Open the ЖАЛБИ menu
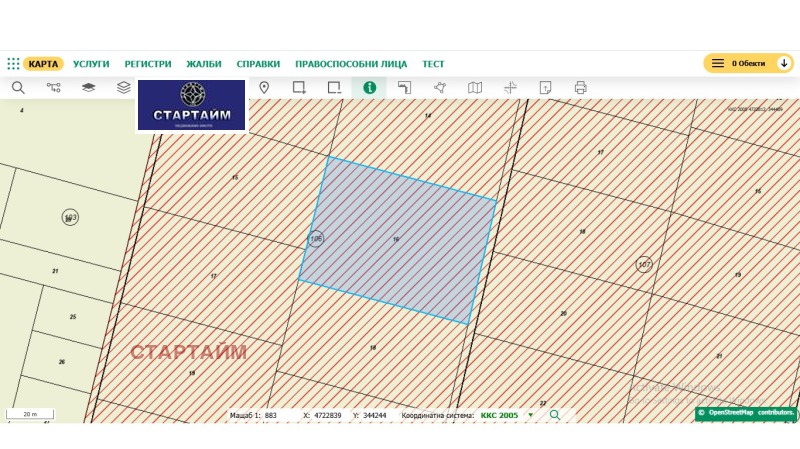Screen dimensions: 800x449 (x=204, y=64)
